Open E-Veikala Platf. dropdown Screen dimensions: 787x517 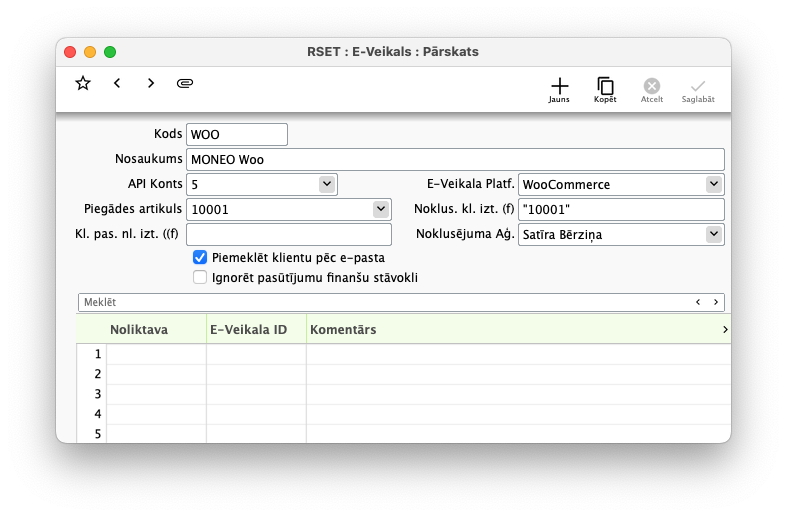pyautogui.click(x=714, y=184)
